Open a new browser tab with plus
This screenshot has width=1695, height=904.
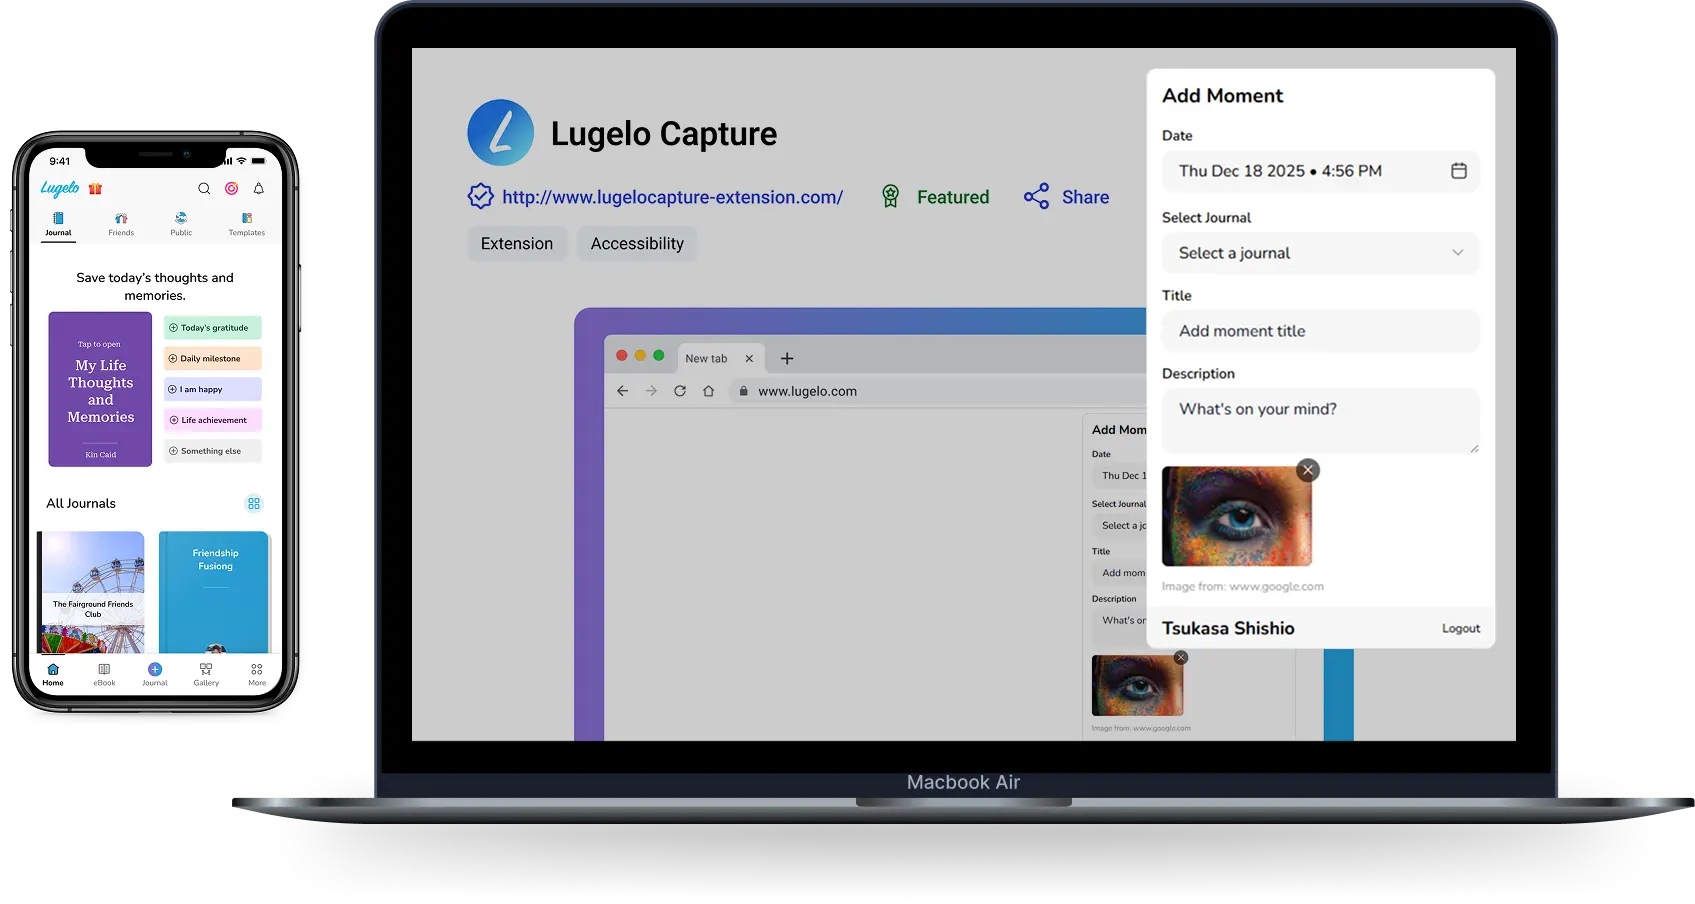pos(787,358)
